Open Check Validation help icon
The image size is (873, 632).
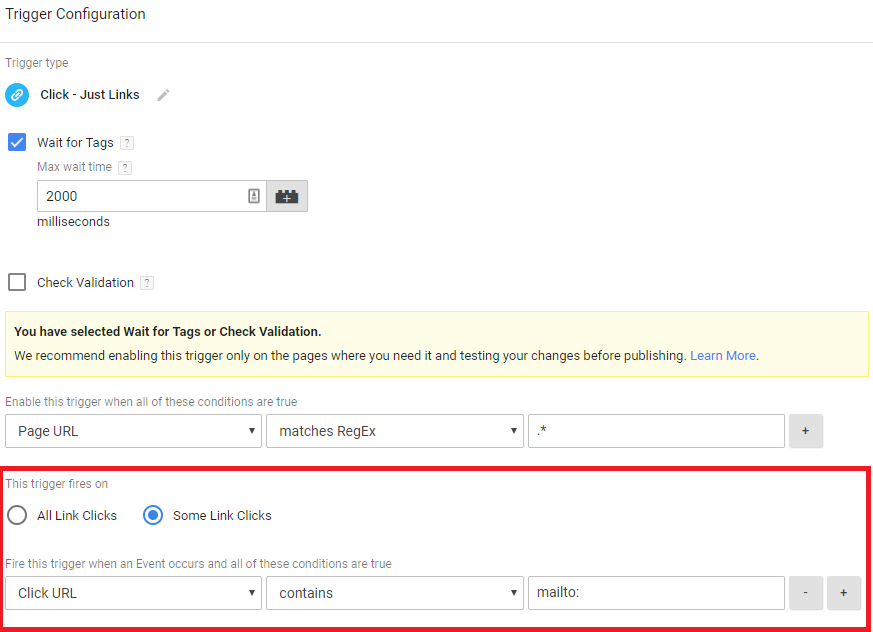(147, 283)
